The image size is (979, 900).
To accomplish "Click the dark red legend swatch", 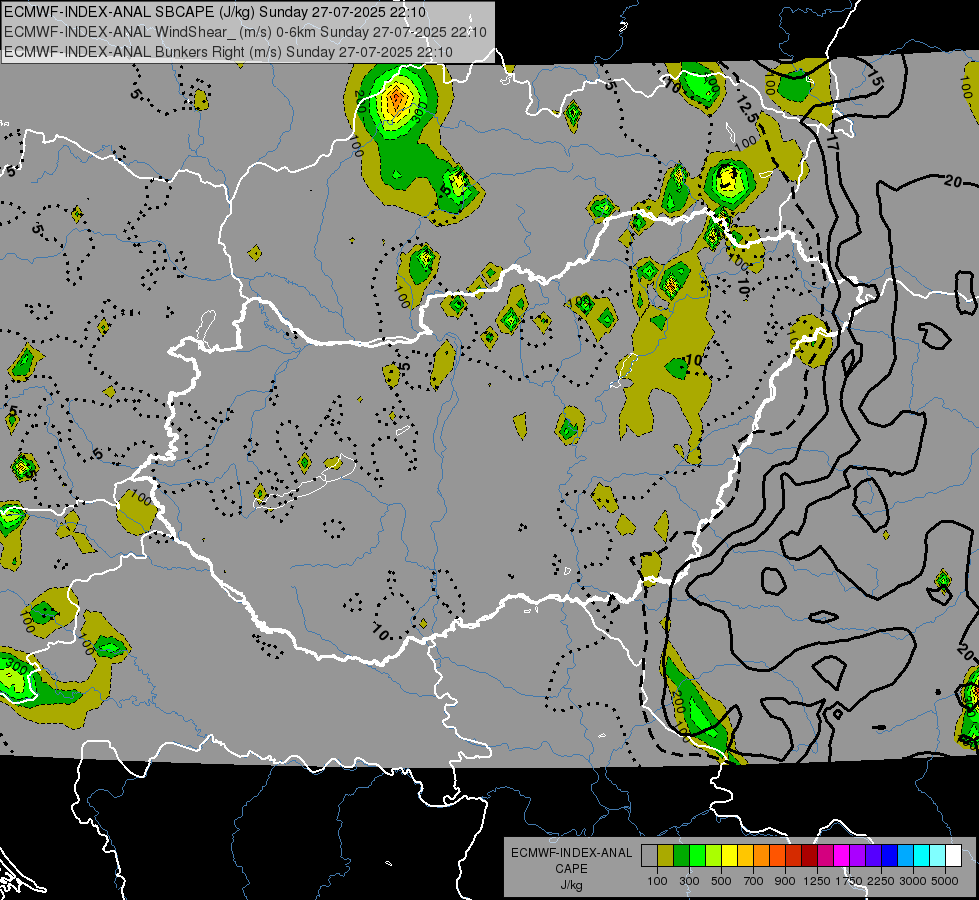I will click(x=810, y=855).
